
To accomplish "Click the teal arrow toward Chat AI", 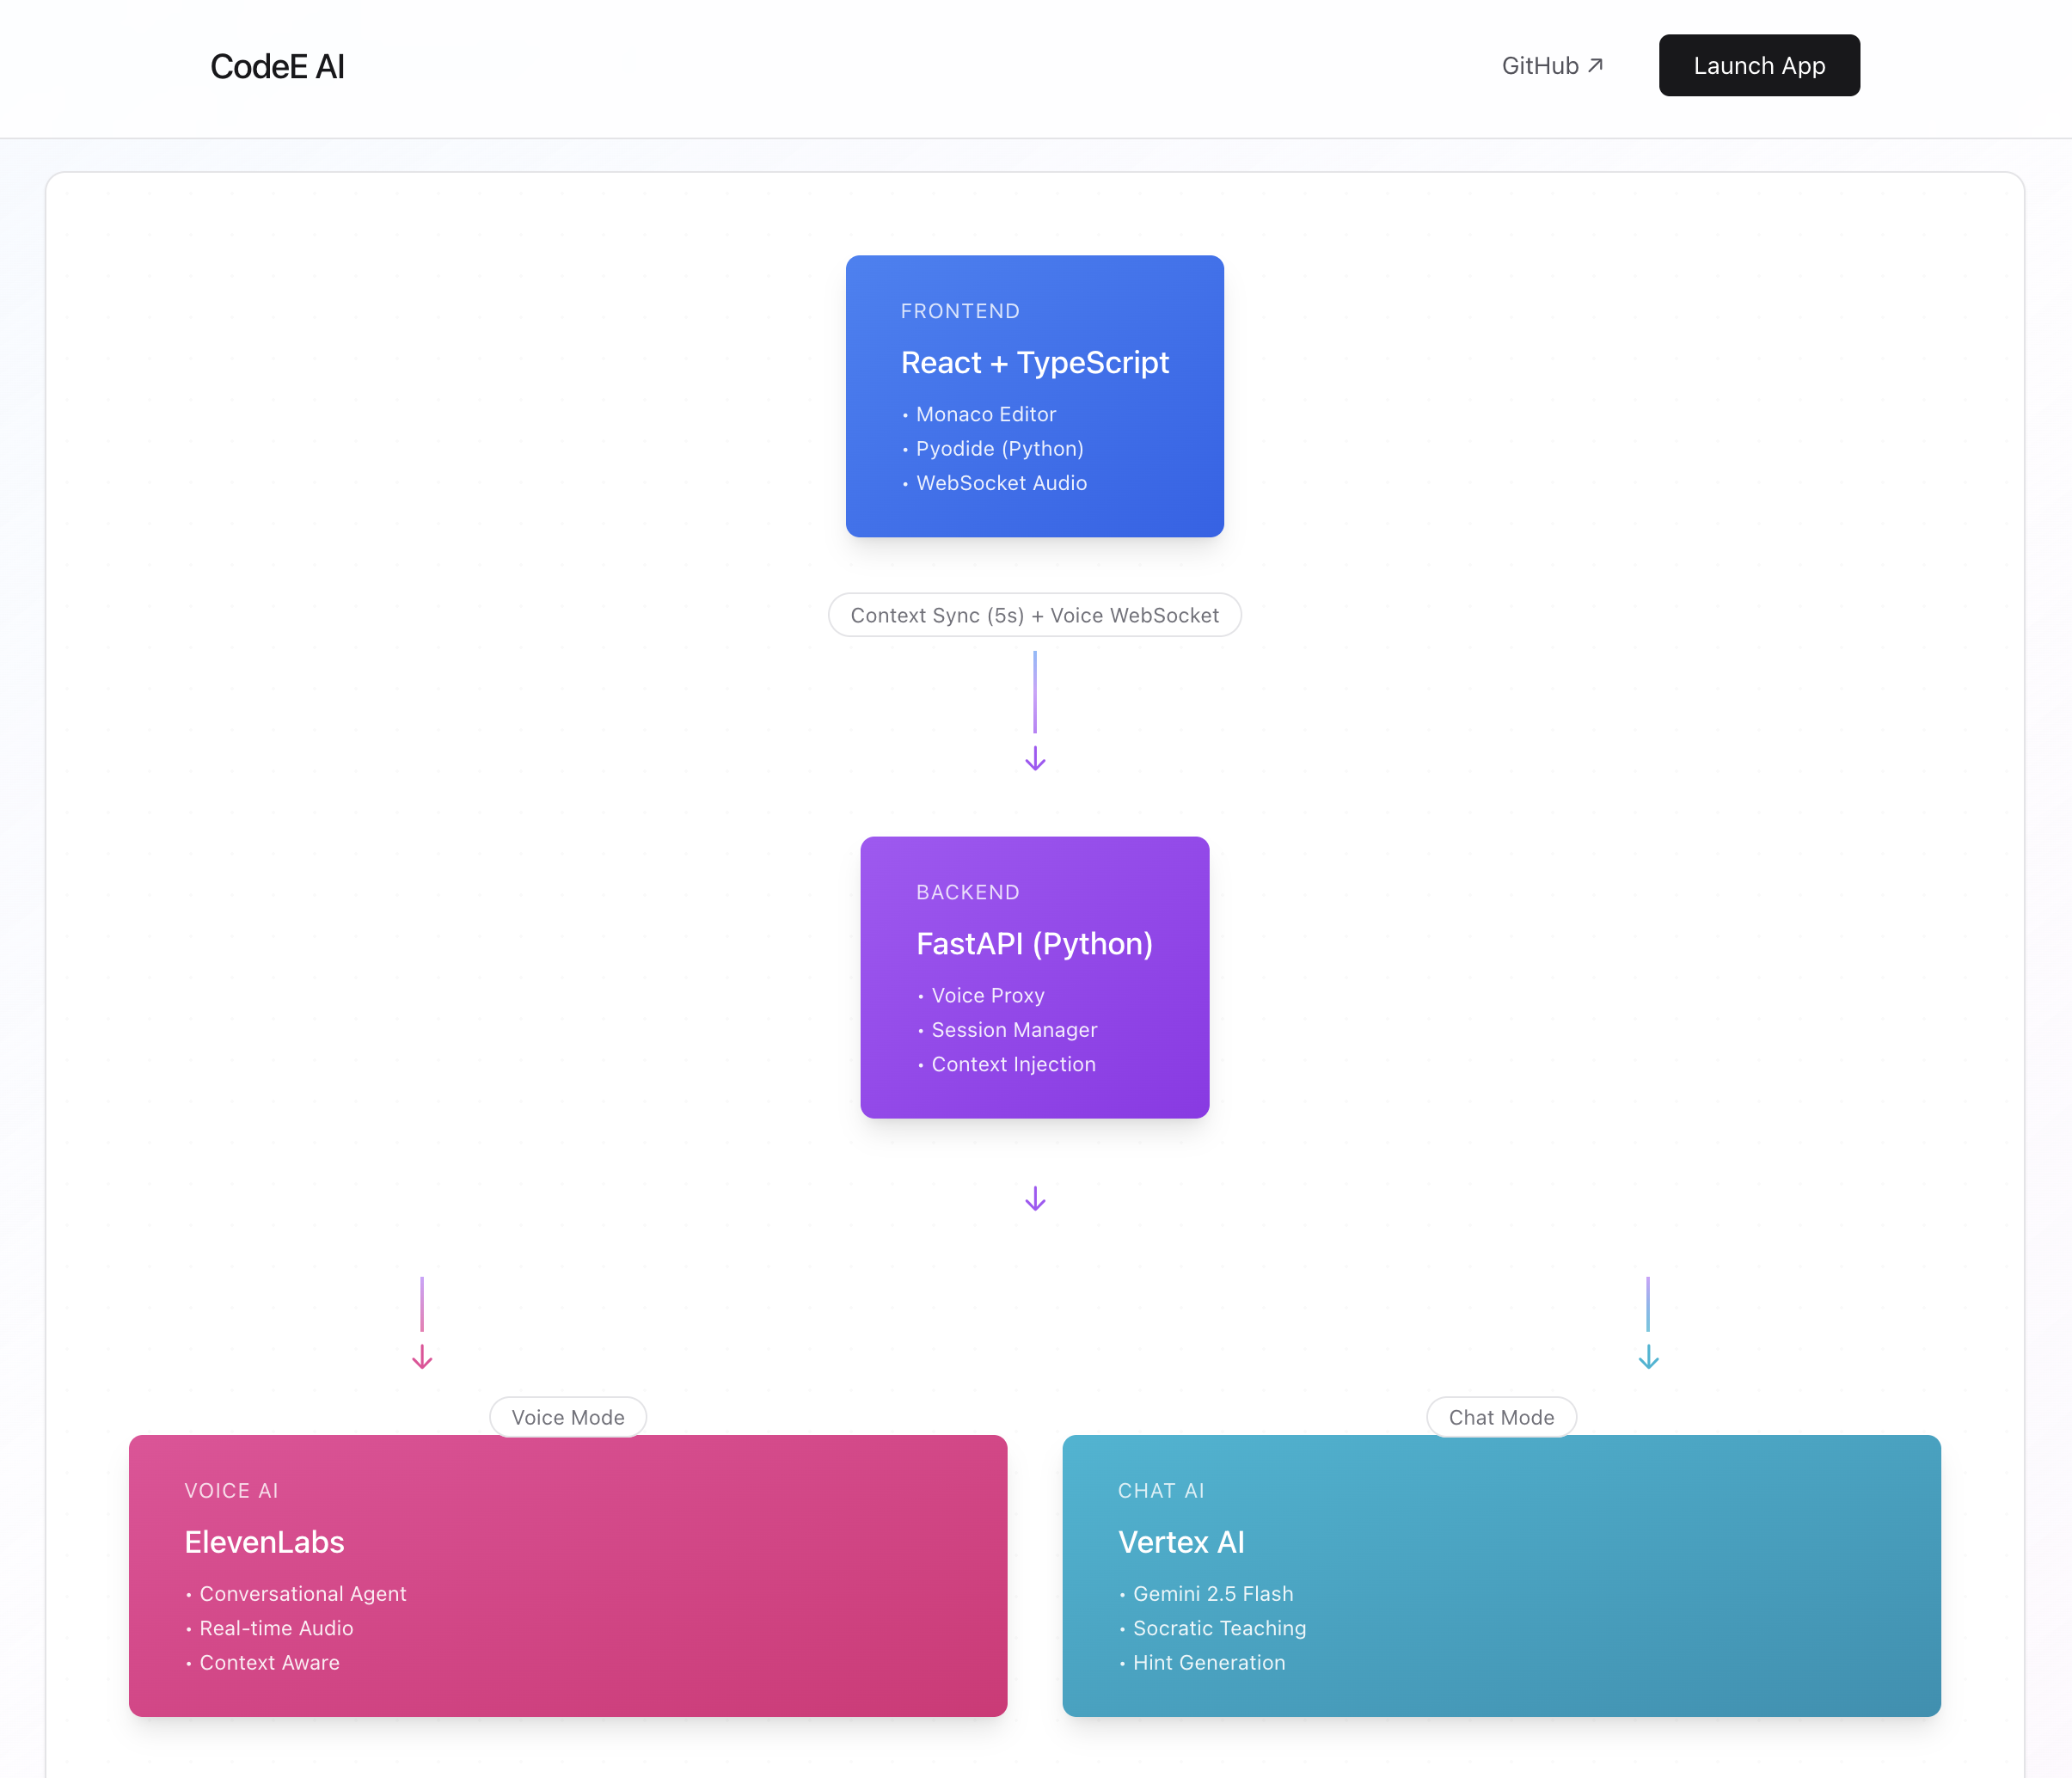I will pyautogui.click(x=1648, y=1356).
